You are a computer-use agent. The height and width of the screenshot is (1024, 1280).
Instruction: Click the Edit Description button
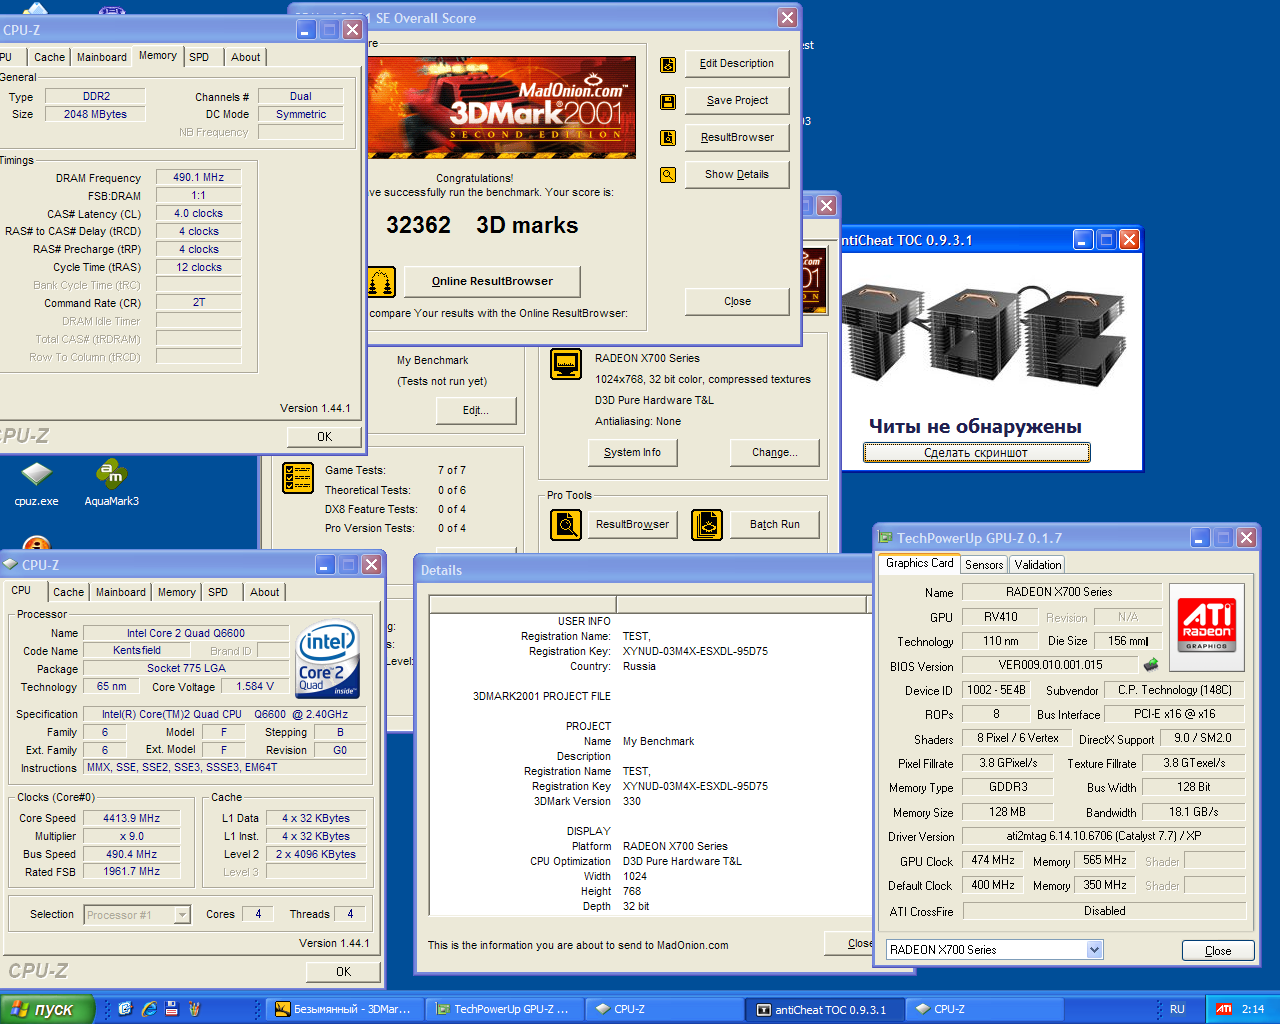(x=737, y=64)
